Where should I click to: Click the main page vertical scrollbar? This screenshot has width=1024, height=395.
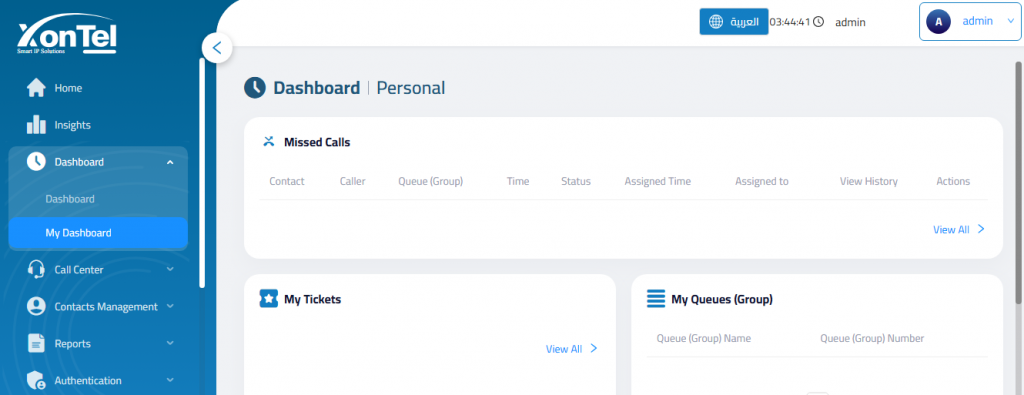pyautogui.click(x=1019, y=183)
